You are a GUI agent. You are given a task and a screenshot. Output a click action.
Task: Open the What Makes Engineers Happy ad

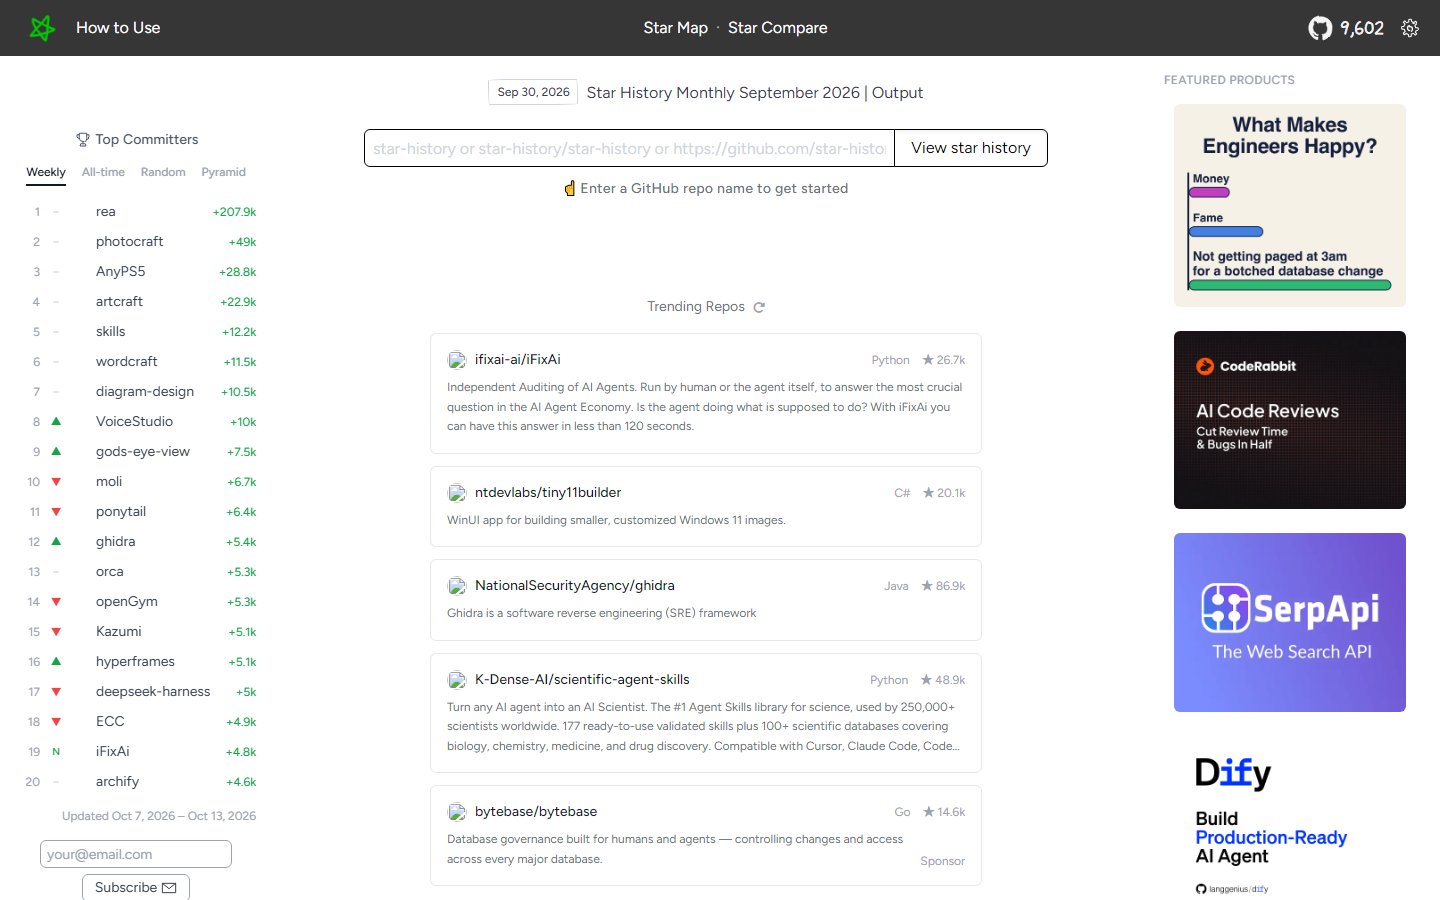tap(1290, 205)
